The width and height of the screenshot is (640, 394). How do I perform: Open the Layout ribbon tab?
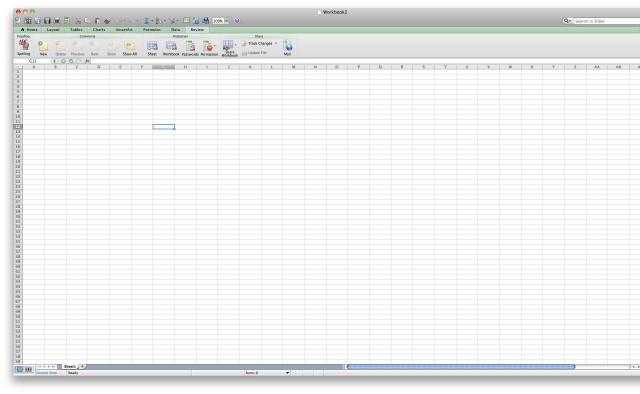53,30
